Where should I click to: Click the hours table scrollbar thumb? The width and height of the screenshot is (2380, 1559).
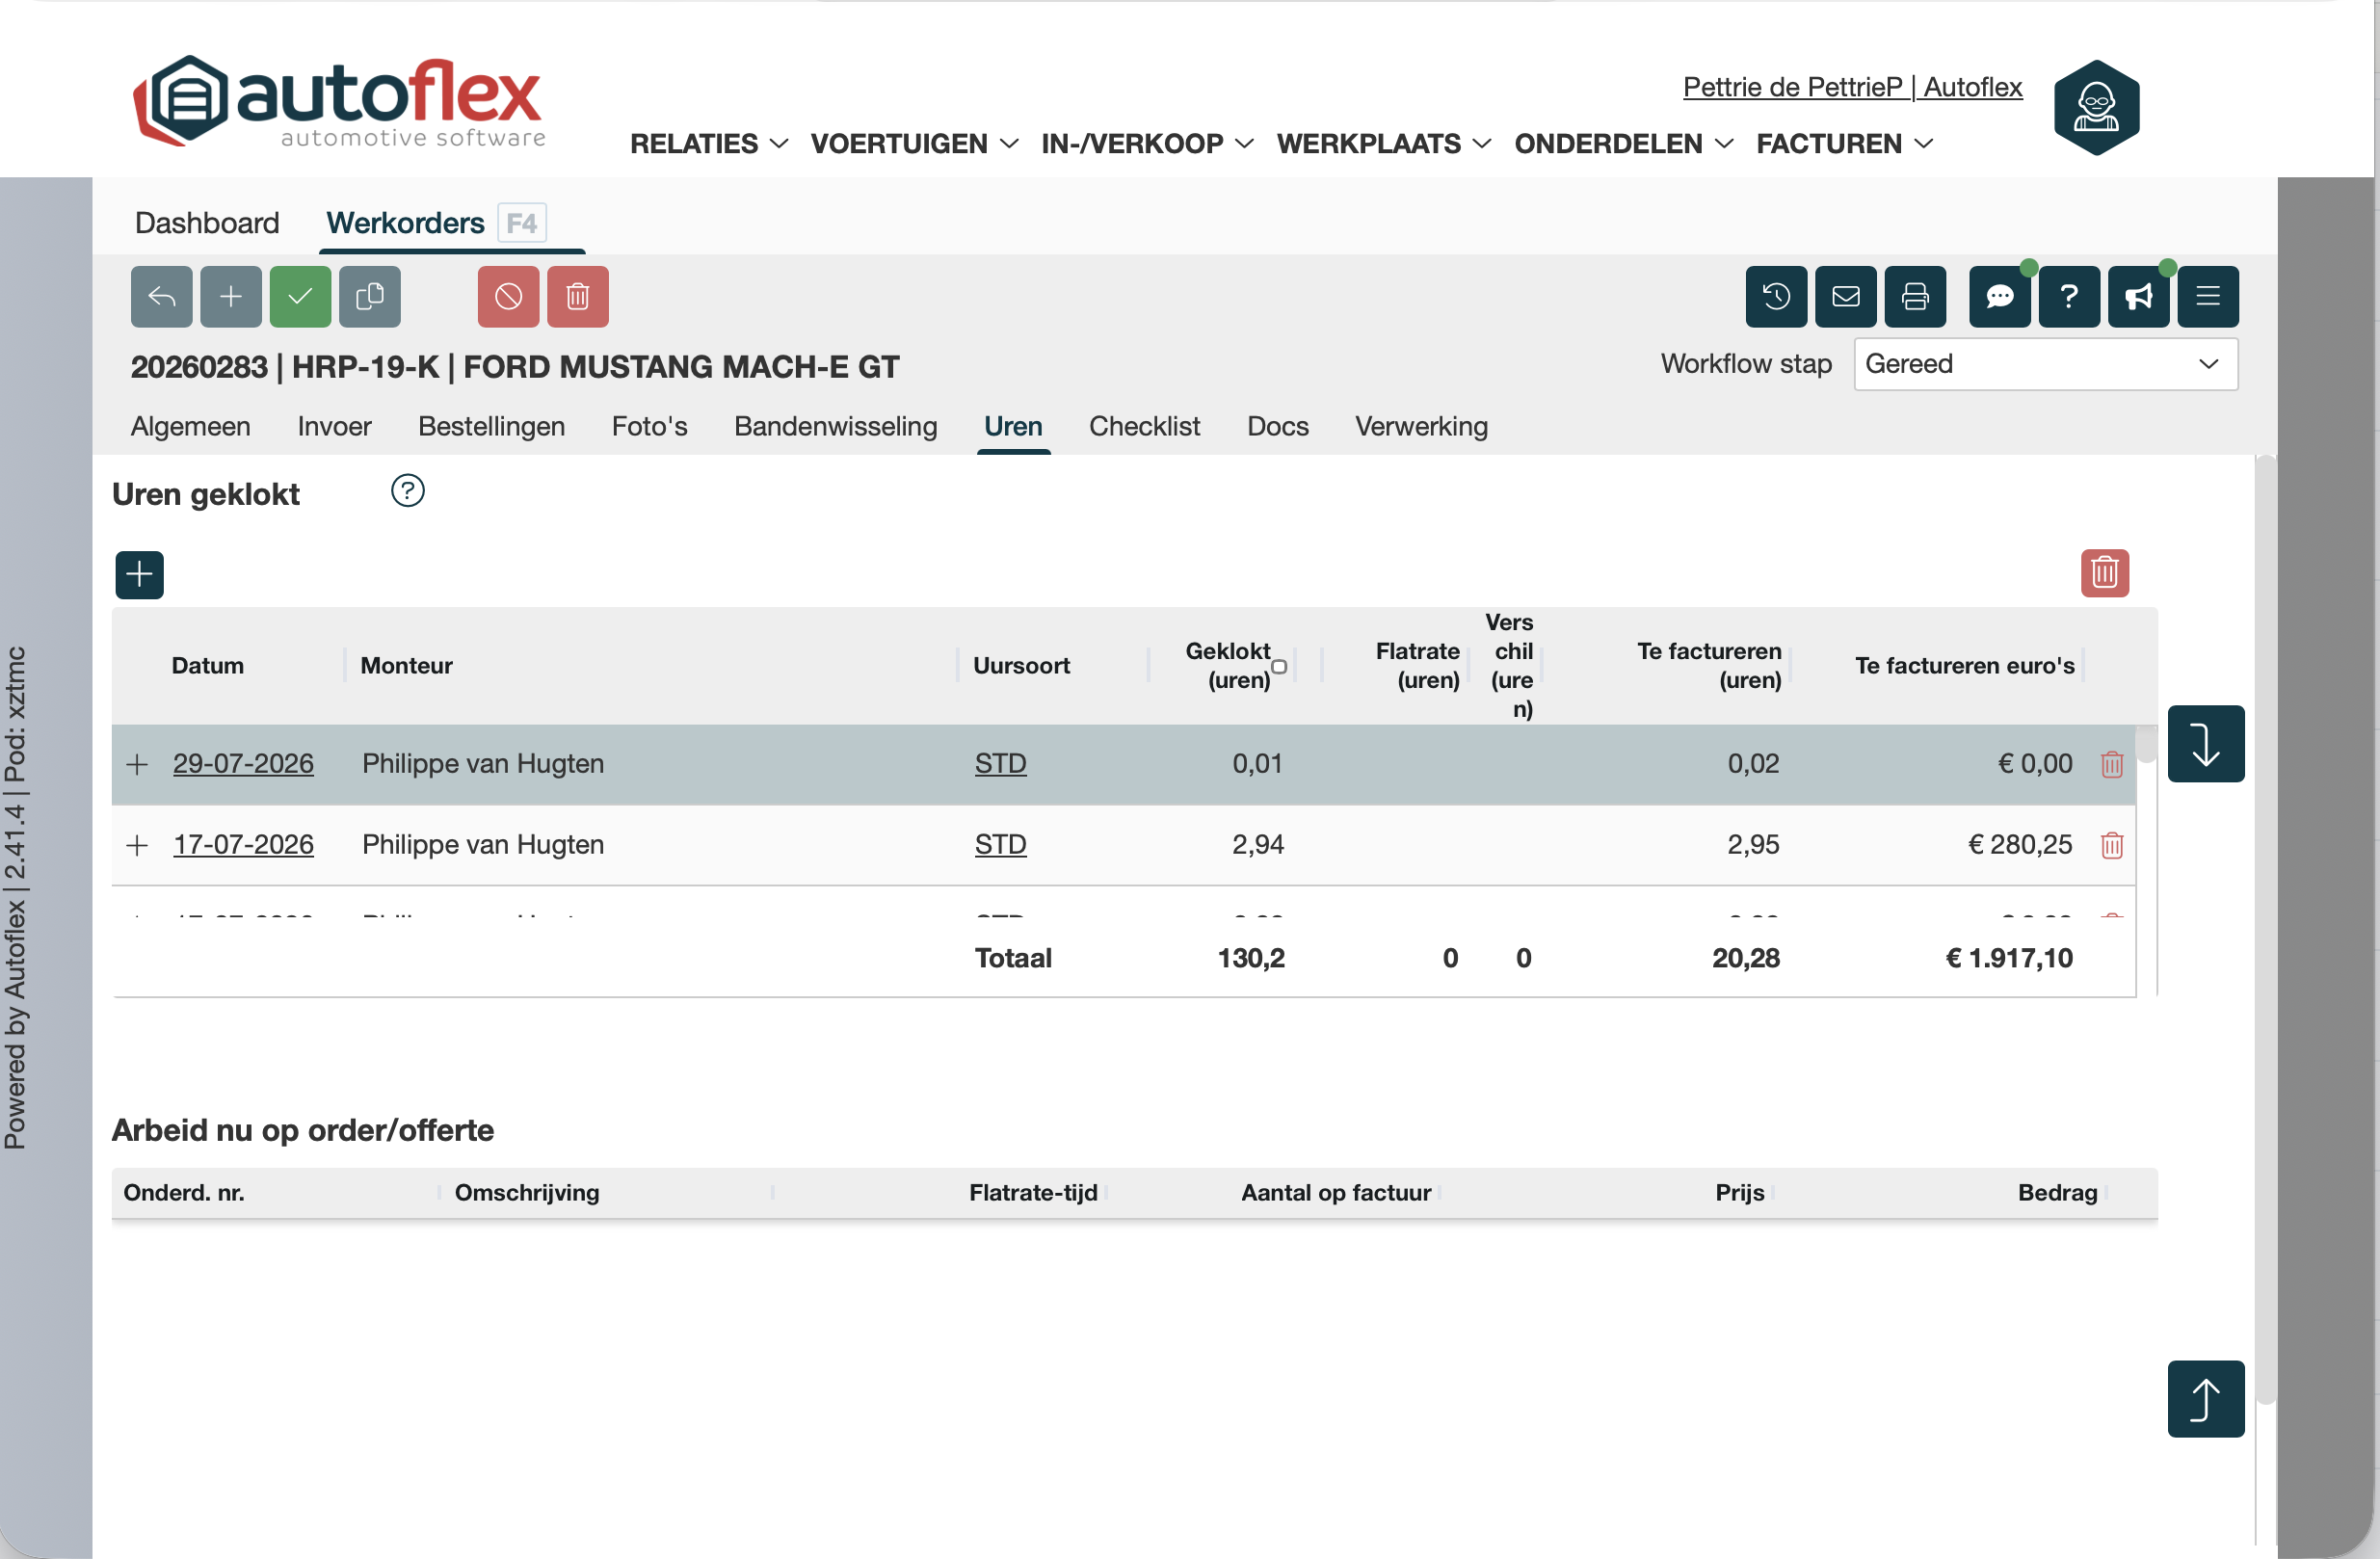(x=2145, y=743)
